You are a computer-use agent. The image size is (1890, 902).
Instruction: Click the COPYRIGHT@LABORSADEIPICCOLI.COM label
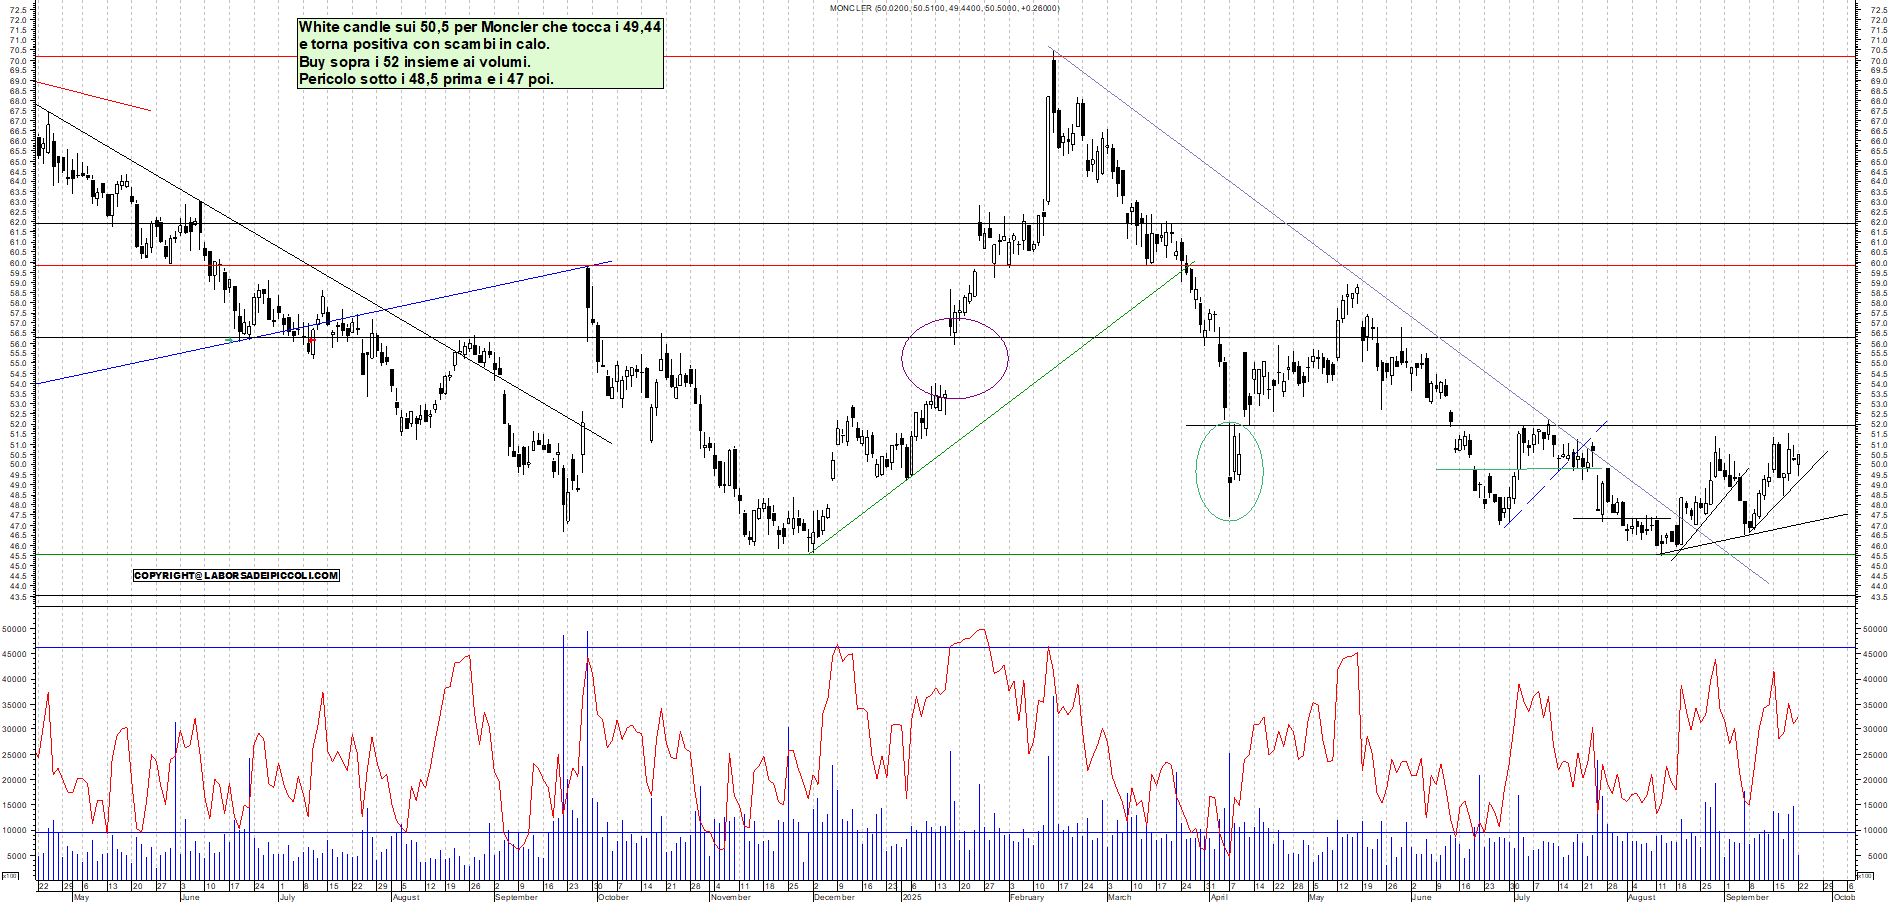(236, 575)
